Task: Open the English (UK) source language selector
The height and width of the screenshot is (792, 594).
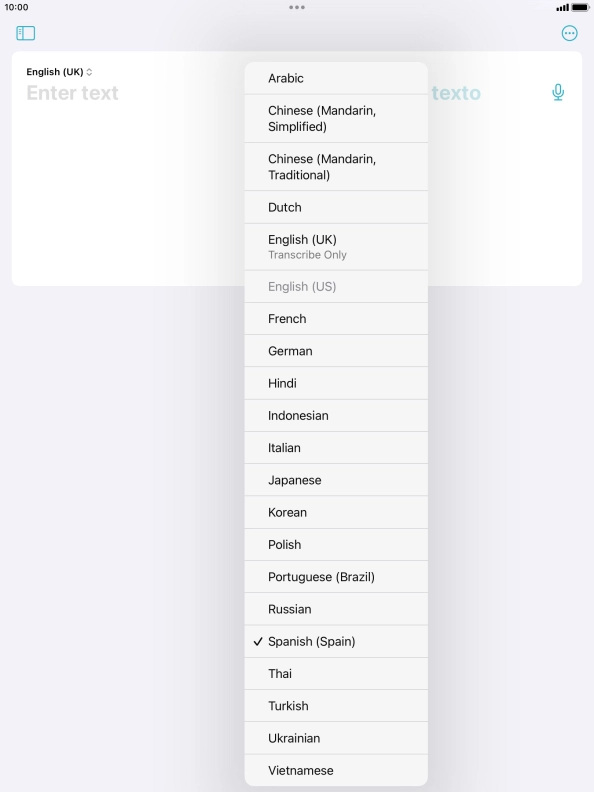Action: click(x=59, y=72)
